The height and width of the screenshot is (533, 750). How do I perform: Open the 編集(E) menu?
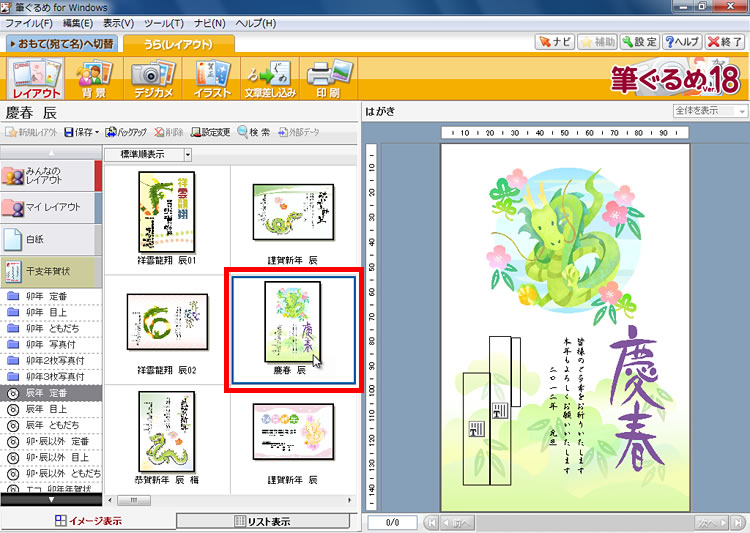click(78, 23)
